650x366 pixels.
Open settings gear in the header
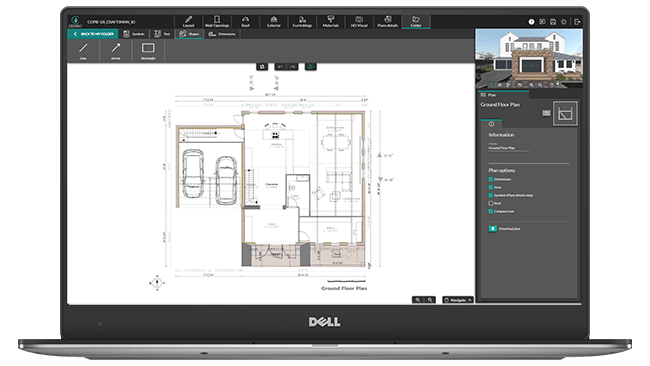[x=564, y=22]
